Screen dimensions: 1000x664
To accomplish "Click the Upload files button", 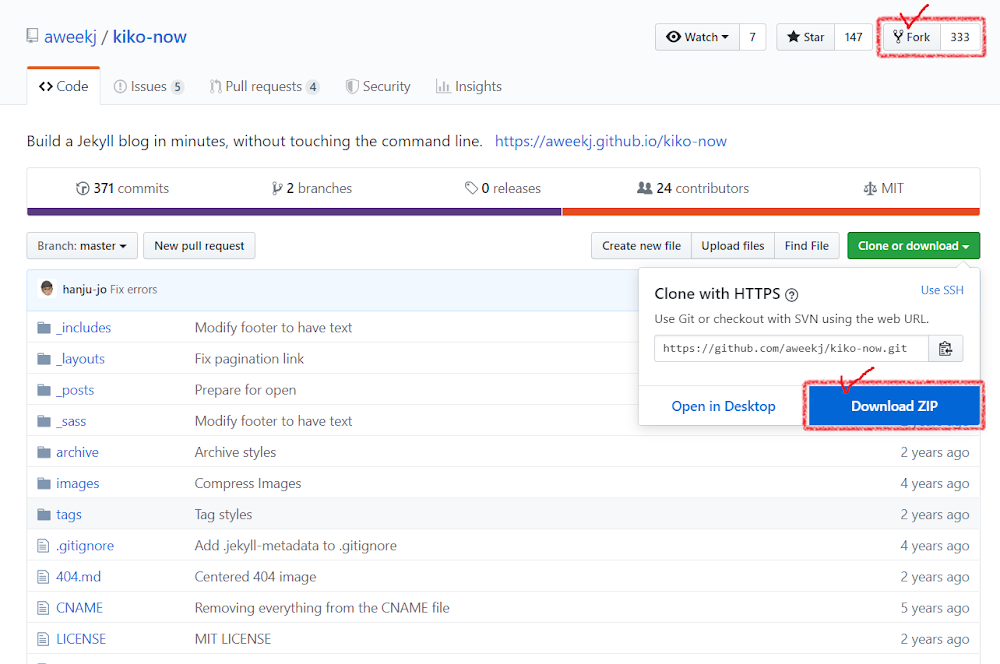I will [733, 246].
